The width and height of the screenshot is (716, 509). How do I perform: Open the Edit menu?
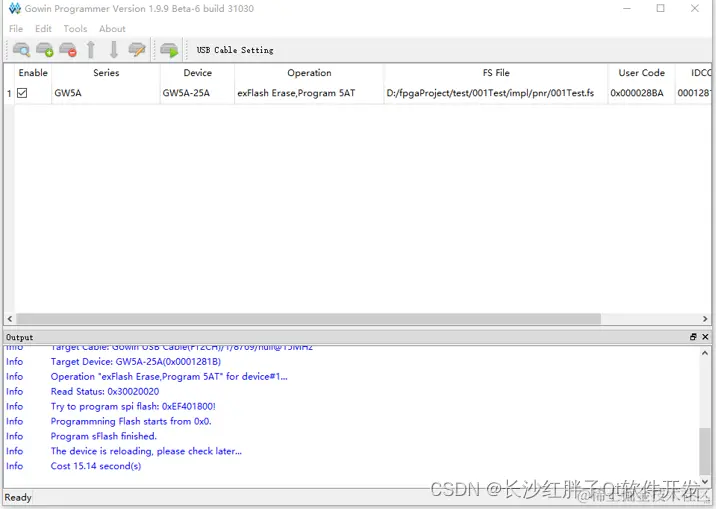click(x=43, y=28)
